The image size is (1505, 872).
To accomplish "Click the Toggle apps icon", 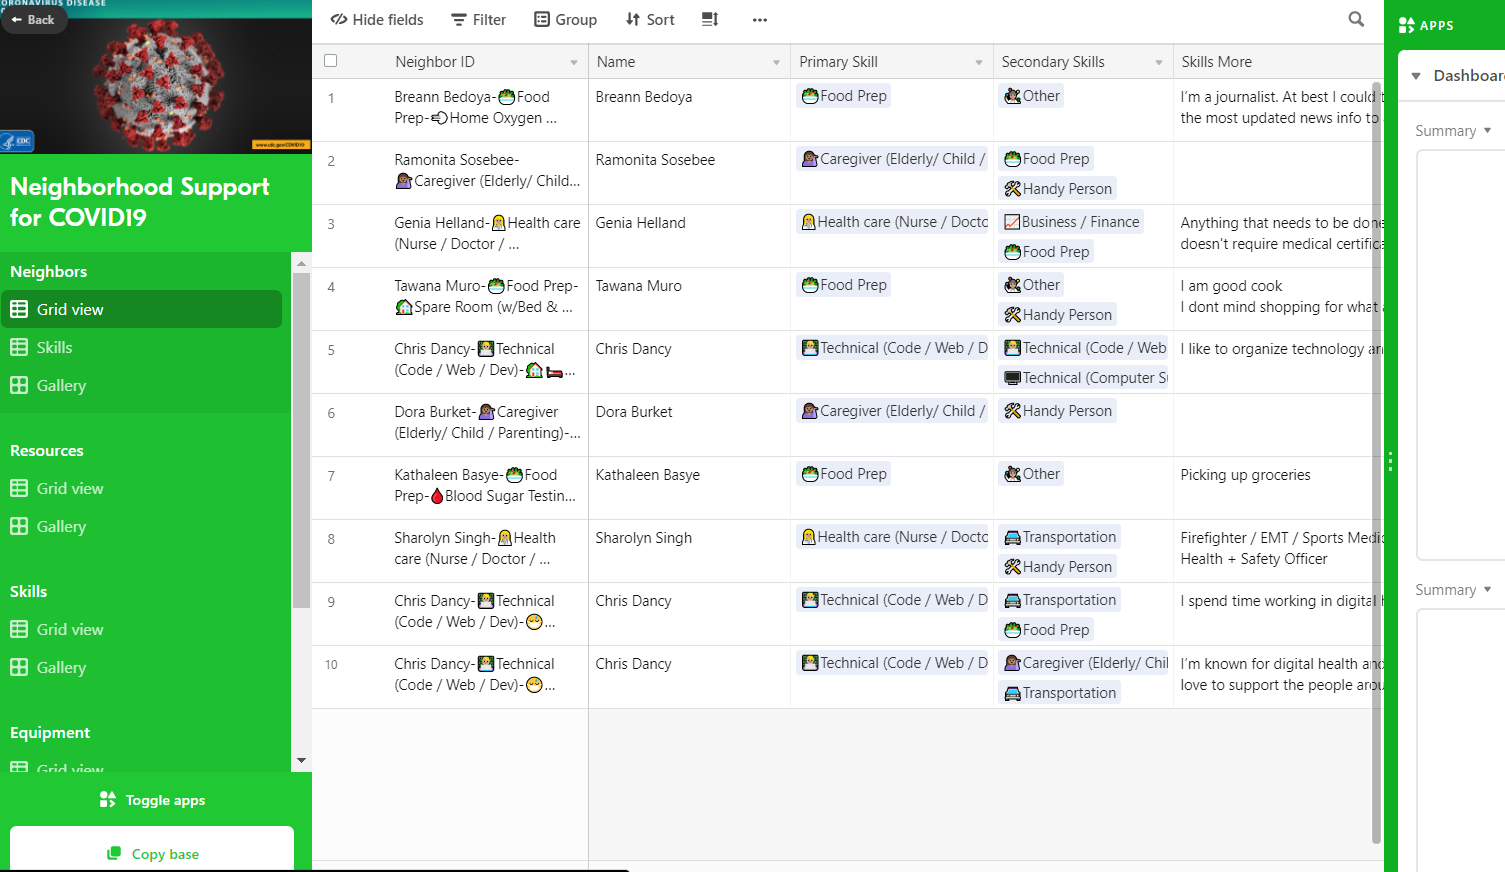I will coord(108,800).
